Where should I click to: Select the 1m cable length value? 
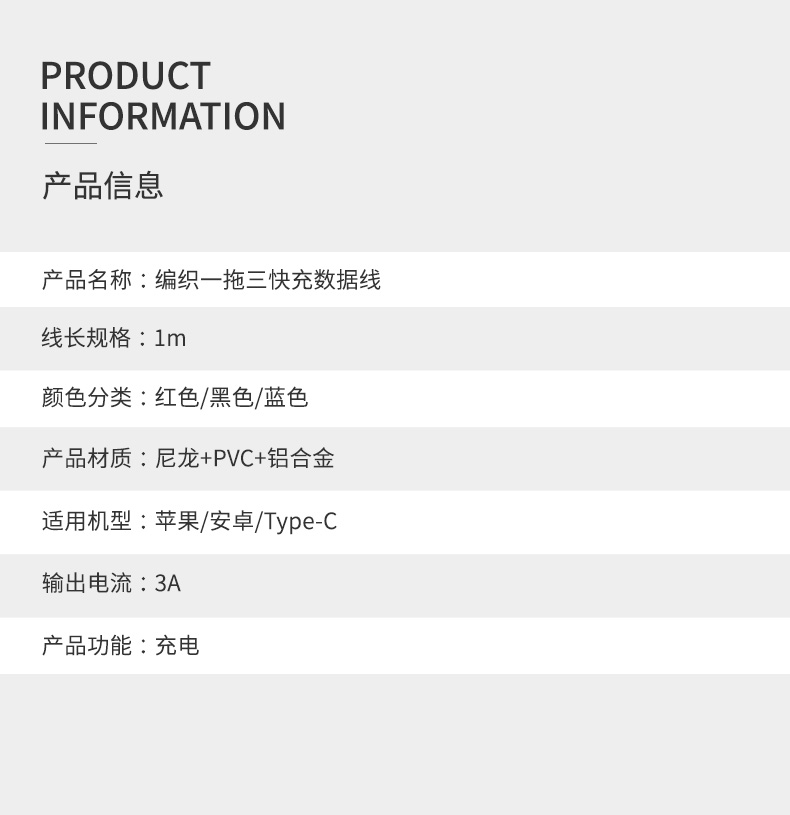170,338
